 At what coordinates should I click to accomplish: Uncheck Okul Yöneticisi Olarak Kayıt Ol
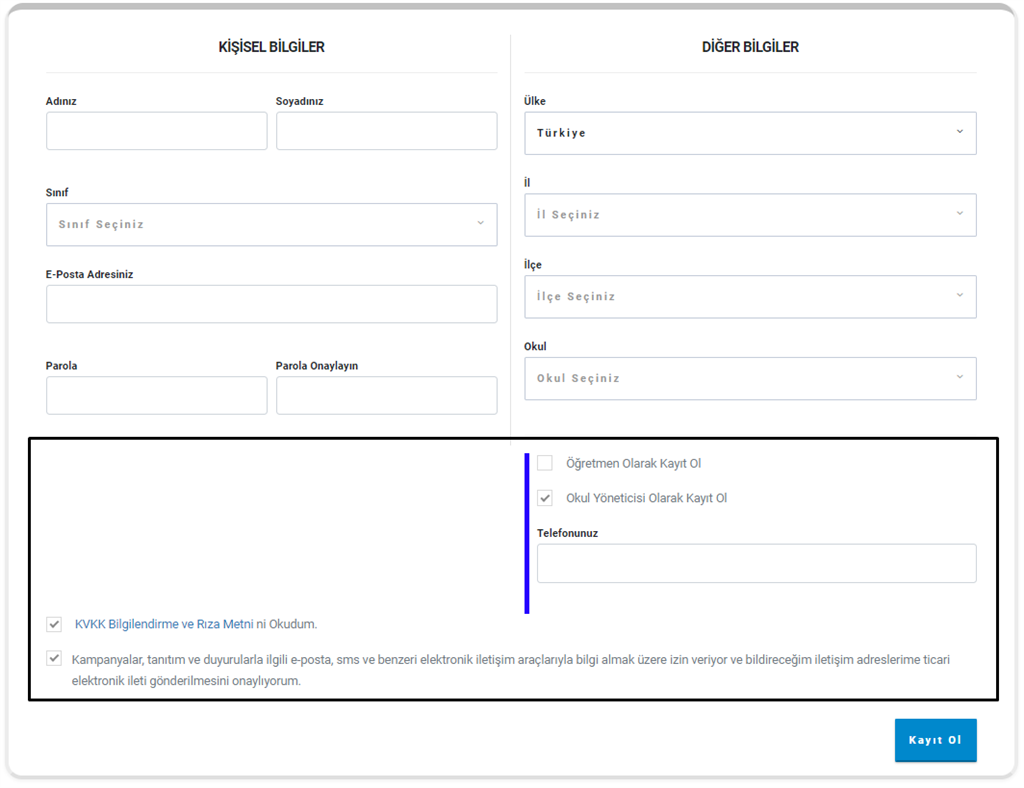point(545,498)
